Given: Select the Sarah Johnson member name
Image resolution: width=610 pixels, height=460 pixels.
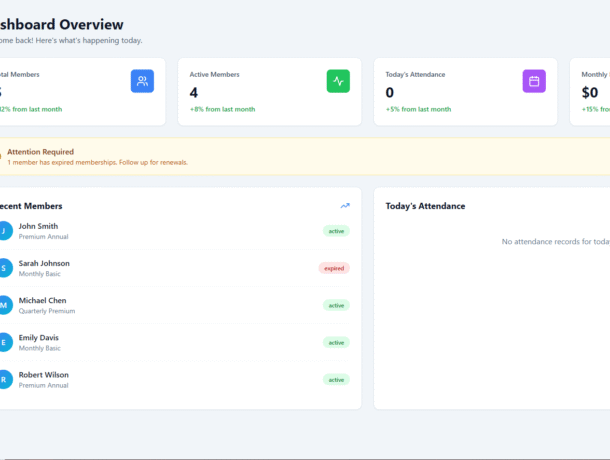Looking at the screenshot, I should tap(44, 263).
